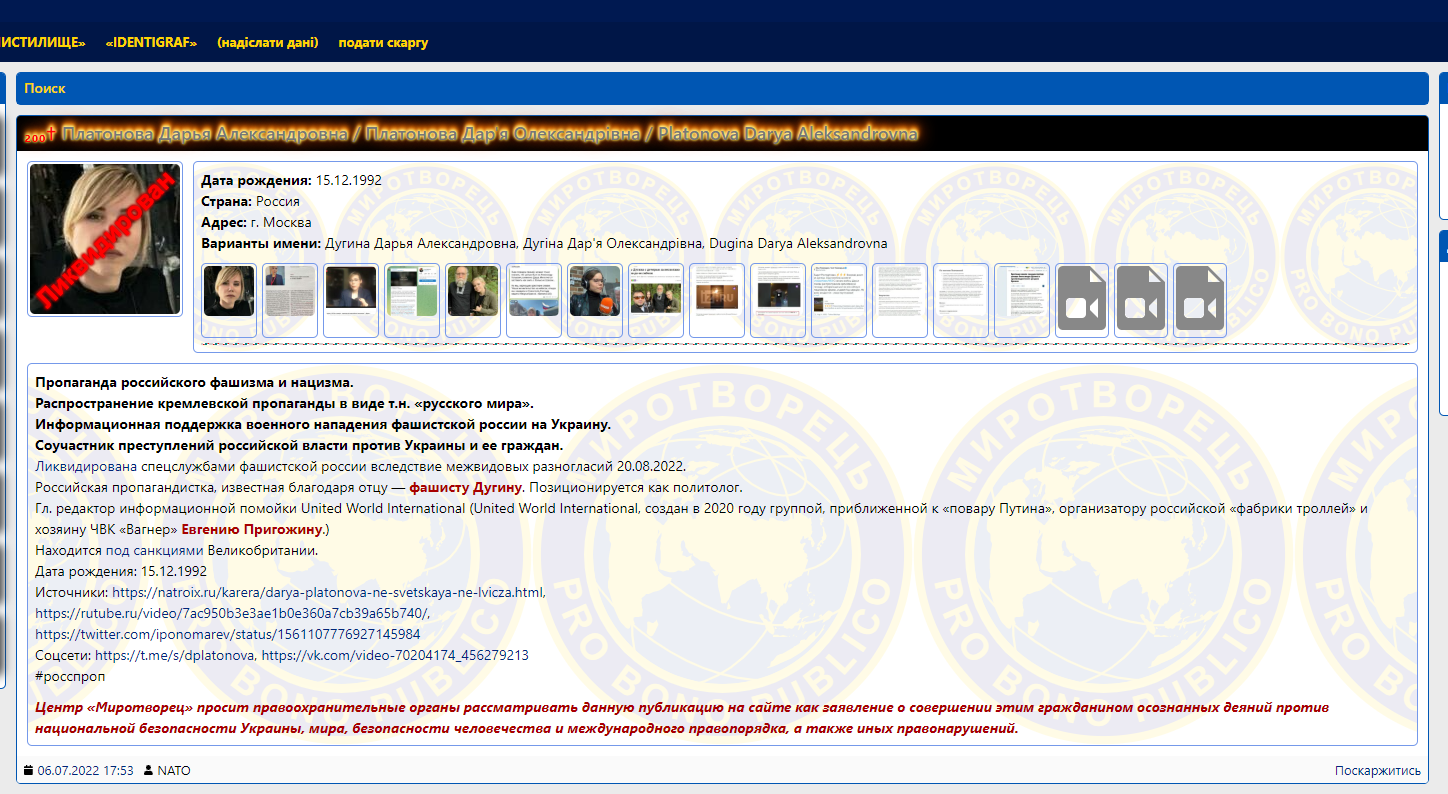This screenshot has width=1448, height=794.
Task: Open the twelfth thumbnail in the gallery
Action: point(900,300)
